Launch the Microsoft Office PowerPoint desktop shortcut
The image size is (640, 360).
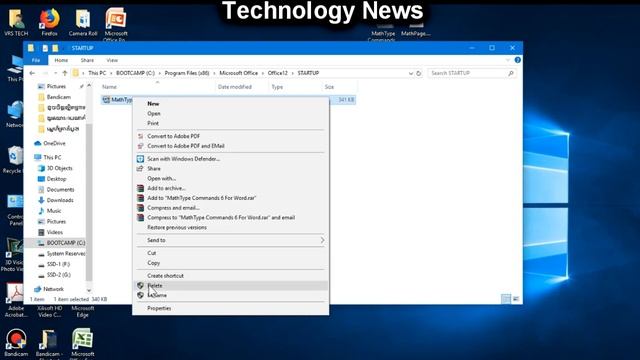click(x=116, y=24)
